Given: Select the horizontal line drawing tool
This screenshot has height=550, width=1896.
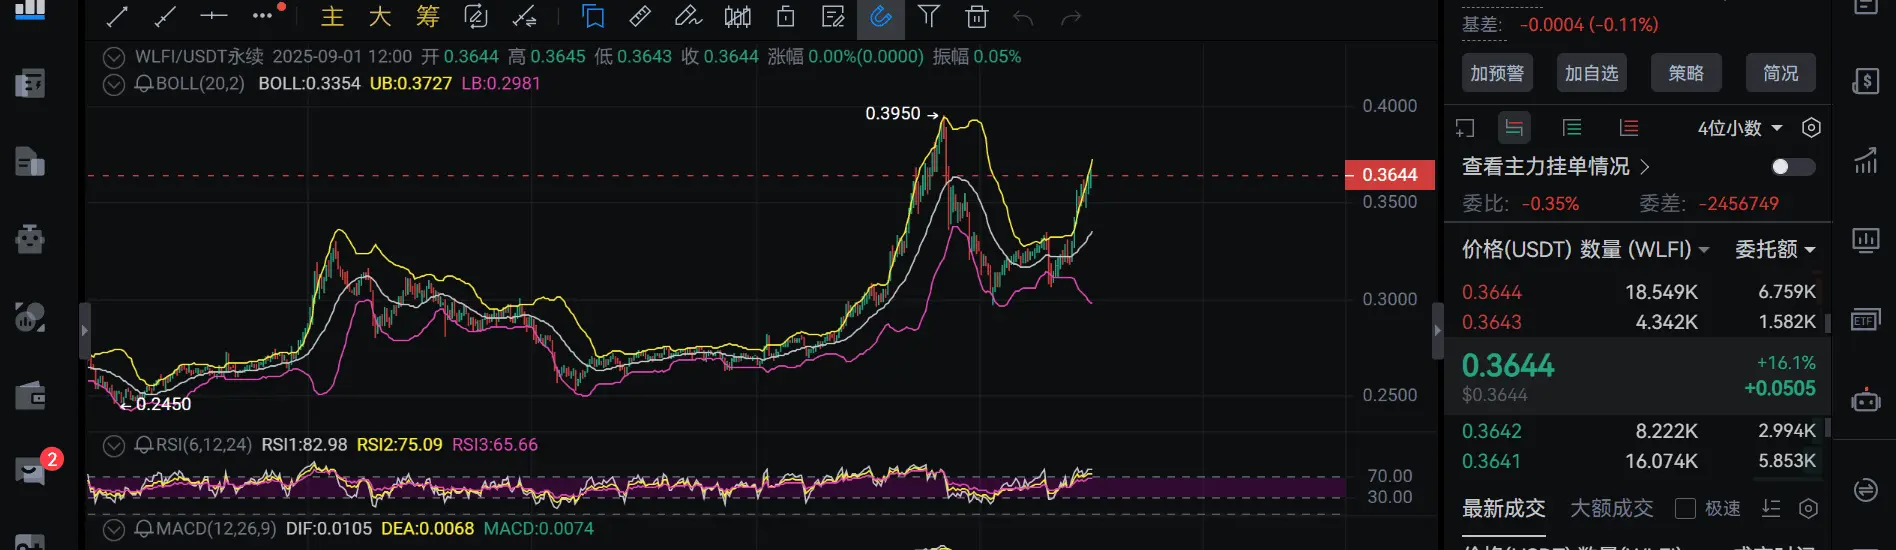Looking at the screenshot, I should click(x=214, y=16).
